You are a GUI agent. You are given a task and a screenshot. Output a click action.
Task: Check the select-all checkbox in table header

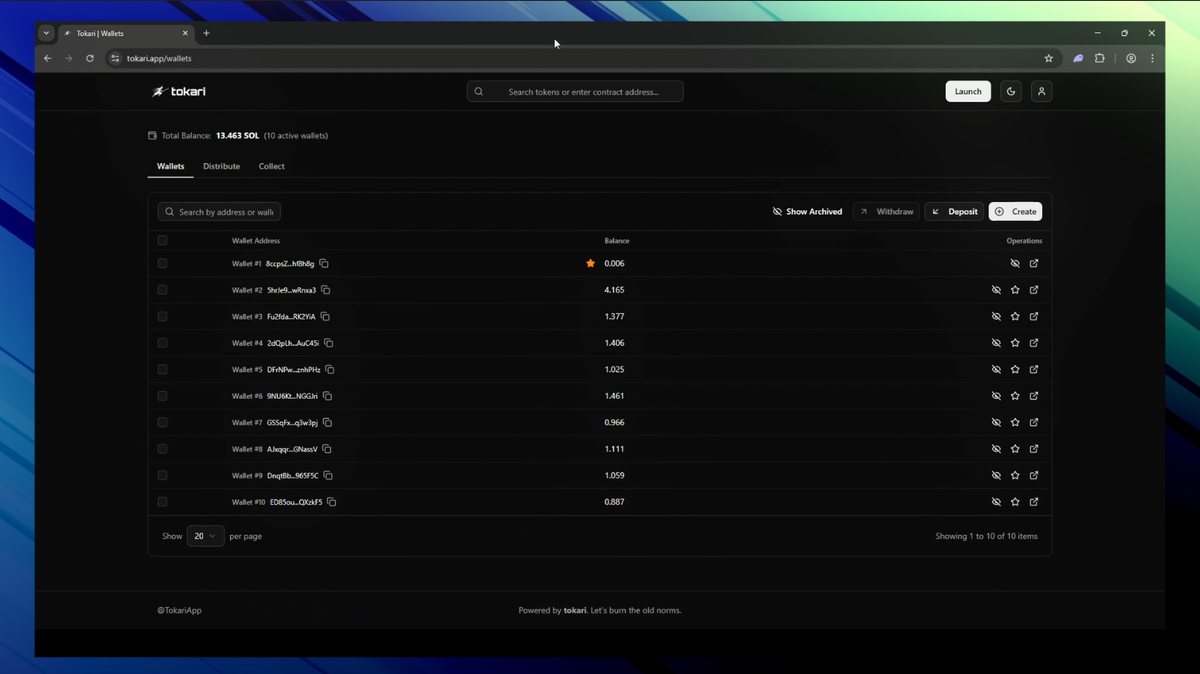[x=162, y=240]
